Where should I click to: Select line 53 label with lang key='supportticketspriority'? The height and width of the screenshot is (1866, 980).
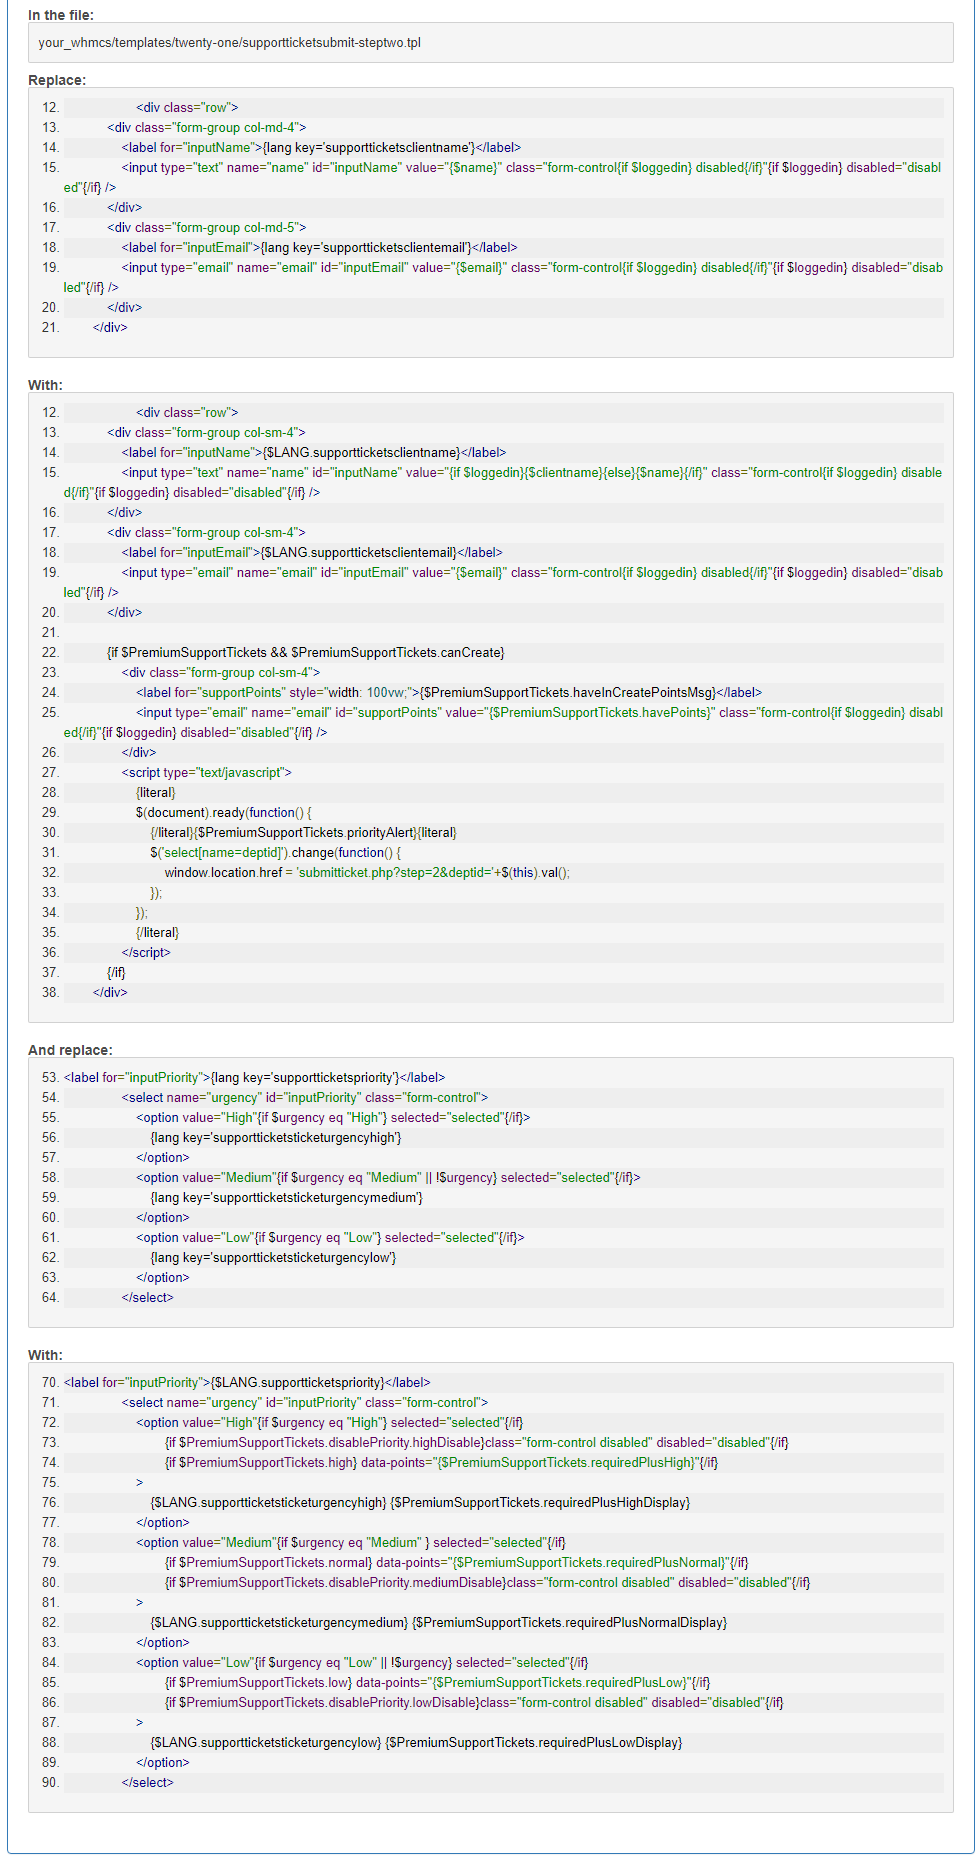click(x=254, y=1077)
